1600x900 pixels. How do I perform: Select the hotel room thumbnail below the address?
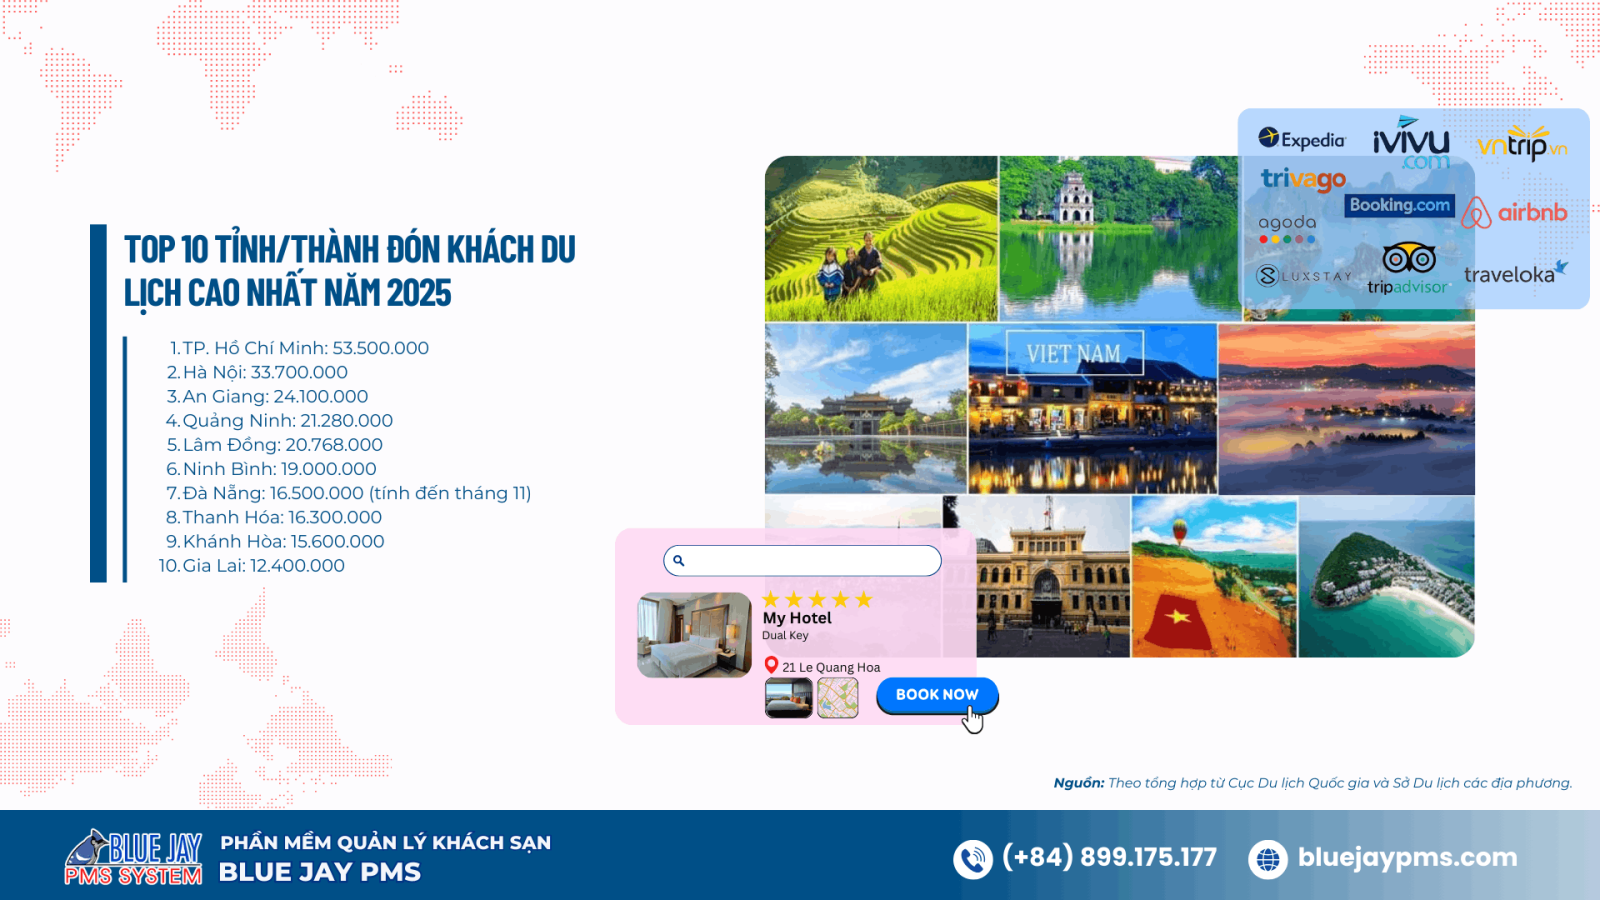(x=788, y=697)
